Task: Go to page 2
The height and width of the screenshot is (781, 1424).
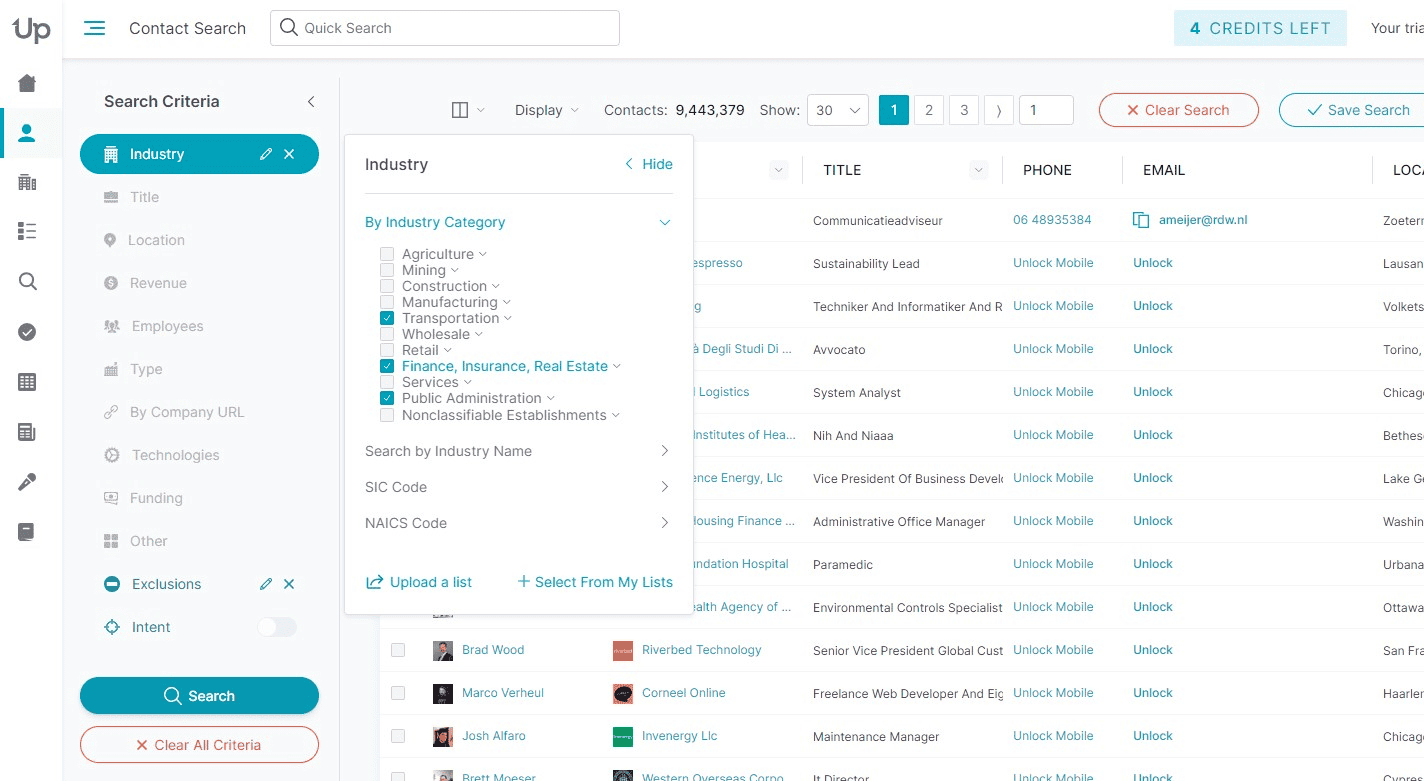Action: point(929,110)
